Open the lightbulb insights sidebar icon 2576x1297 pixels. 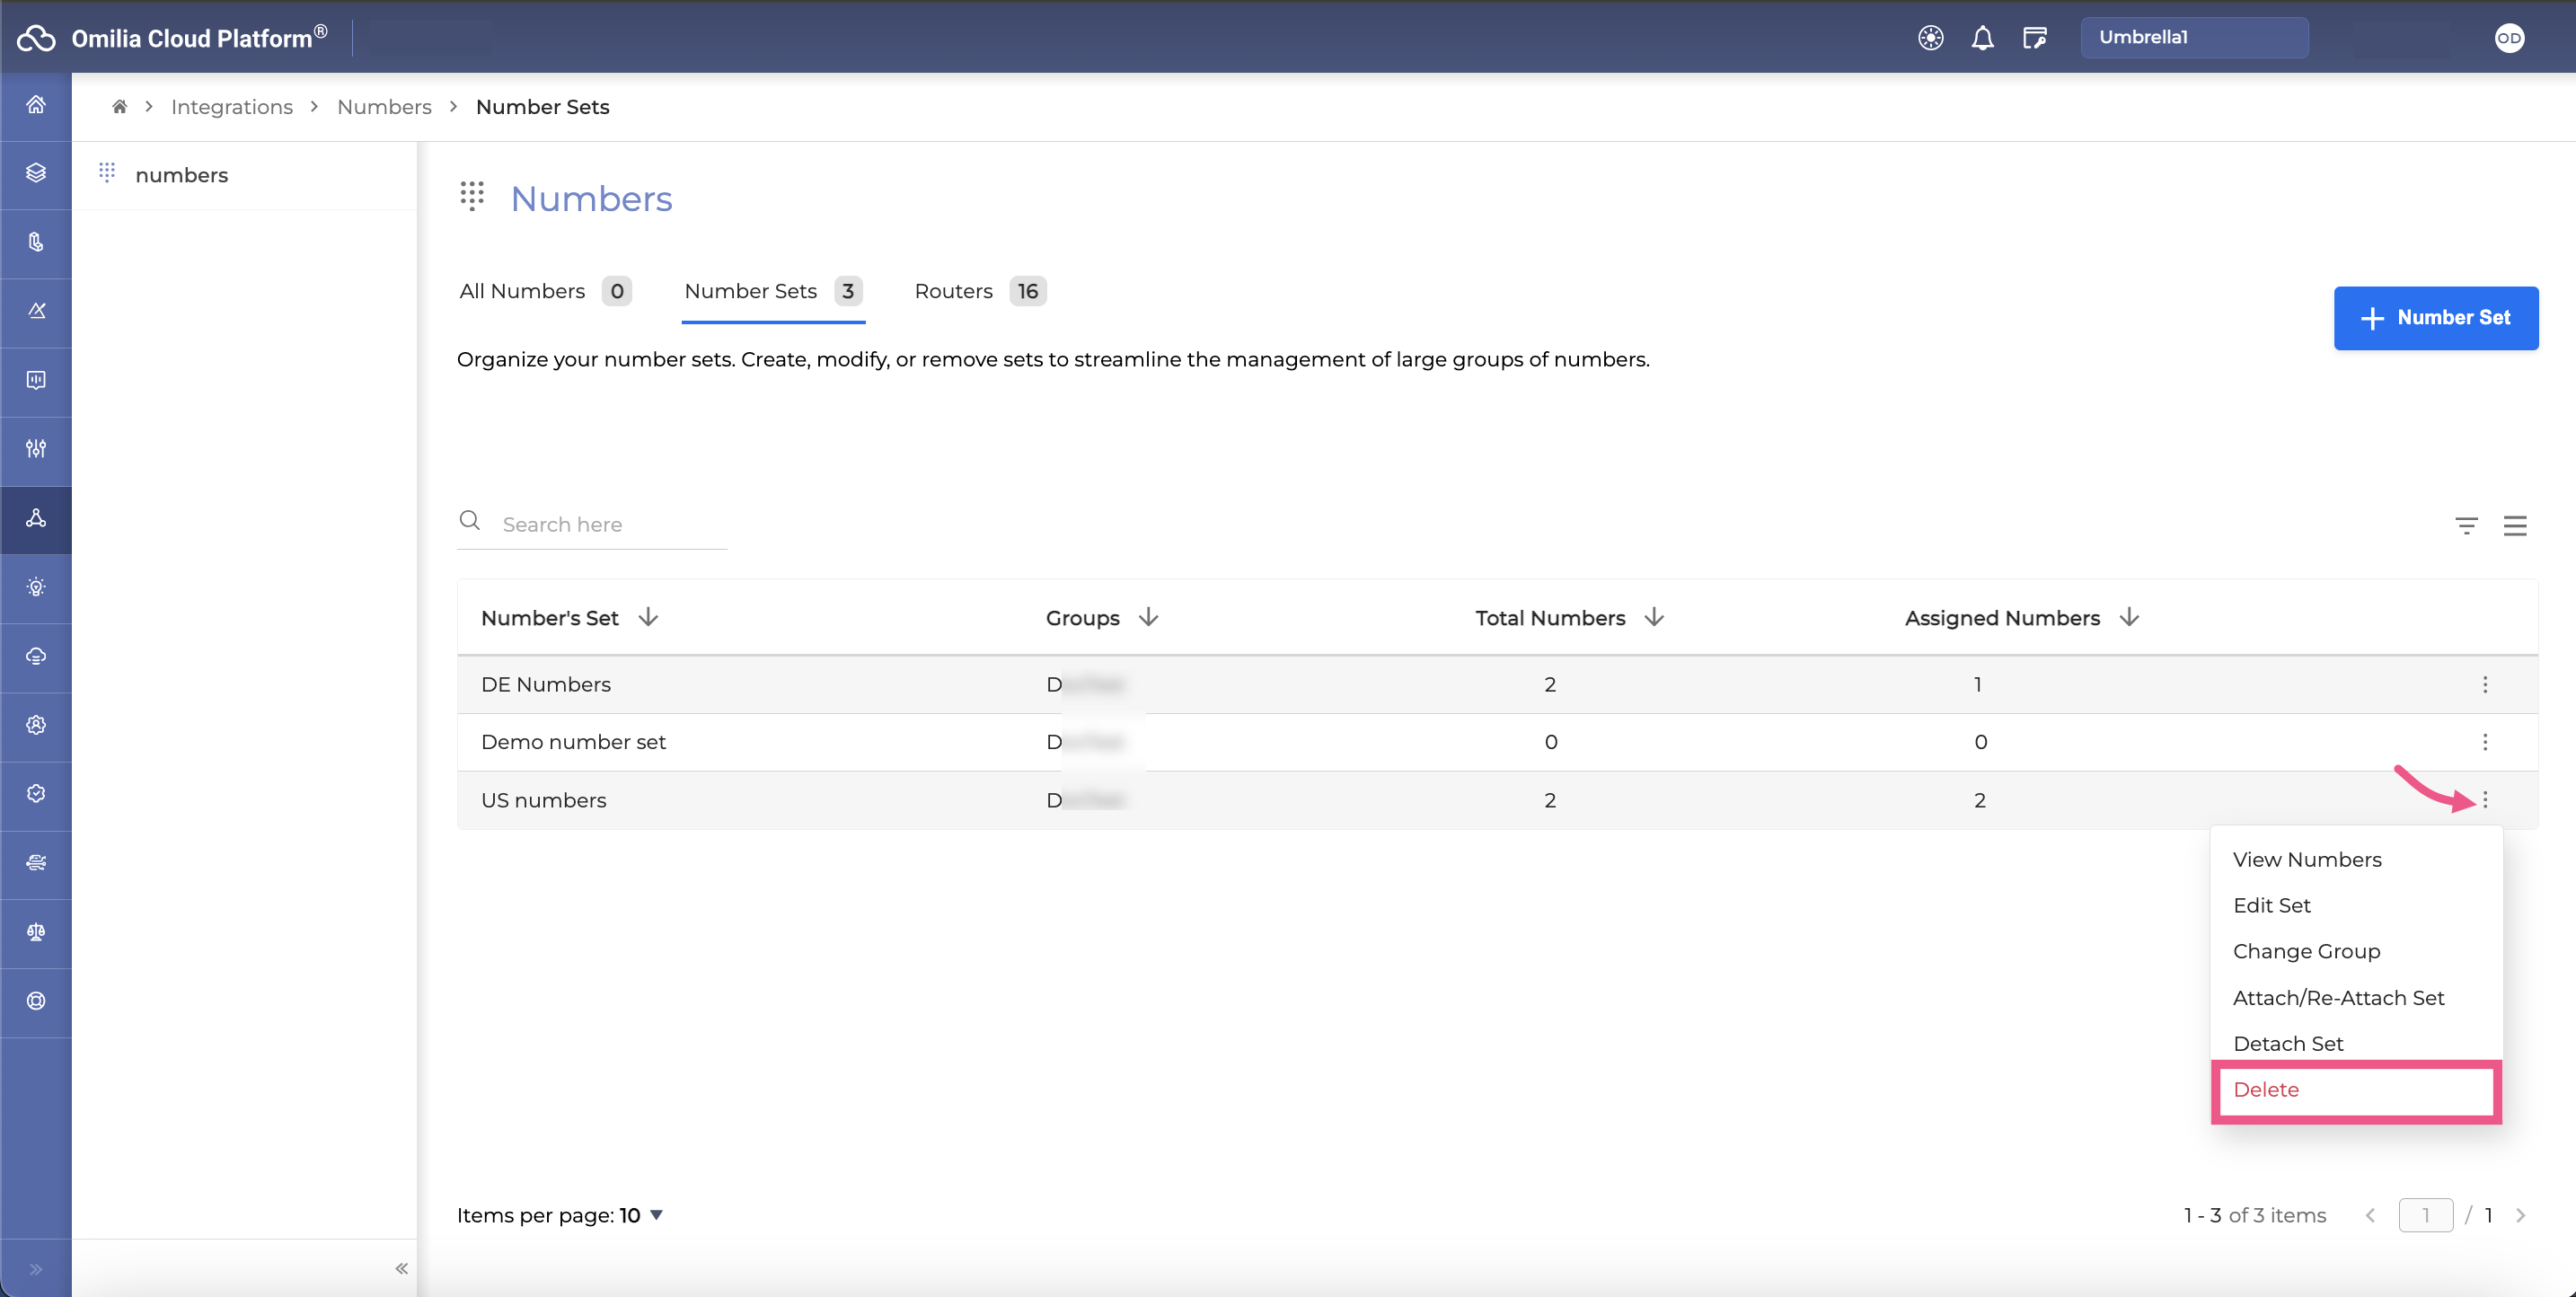click(x=36, y=587)
